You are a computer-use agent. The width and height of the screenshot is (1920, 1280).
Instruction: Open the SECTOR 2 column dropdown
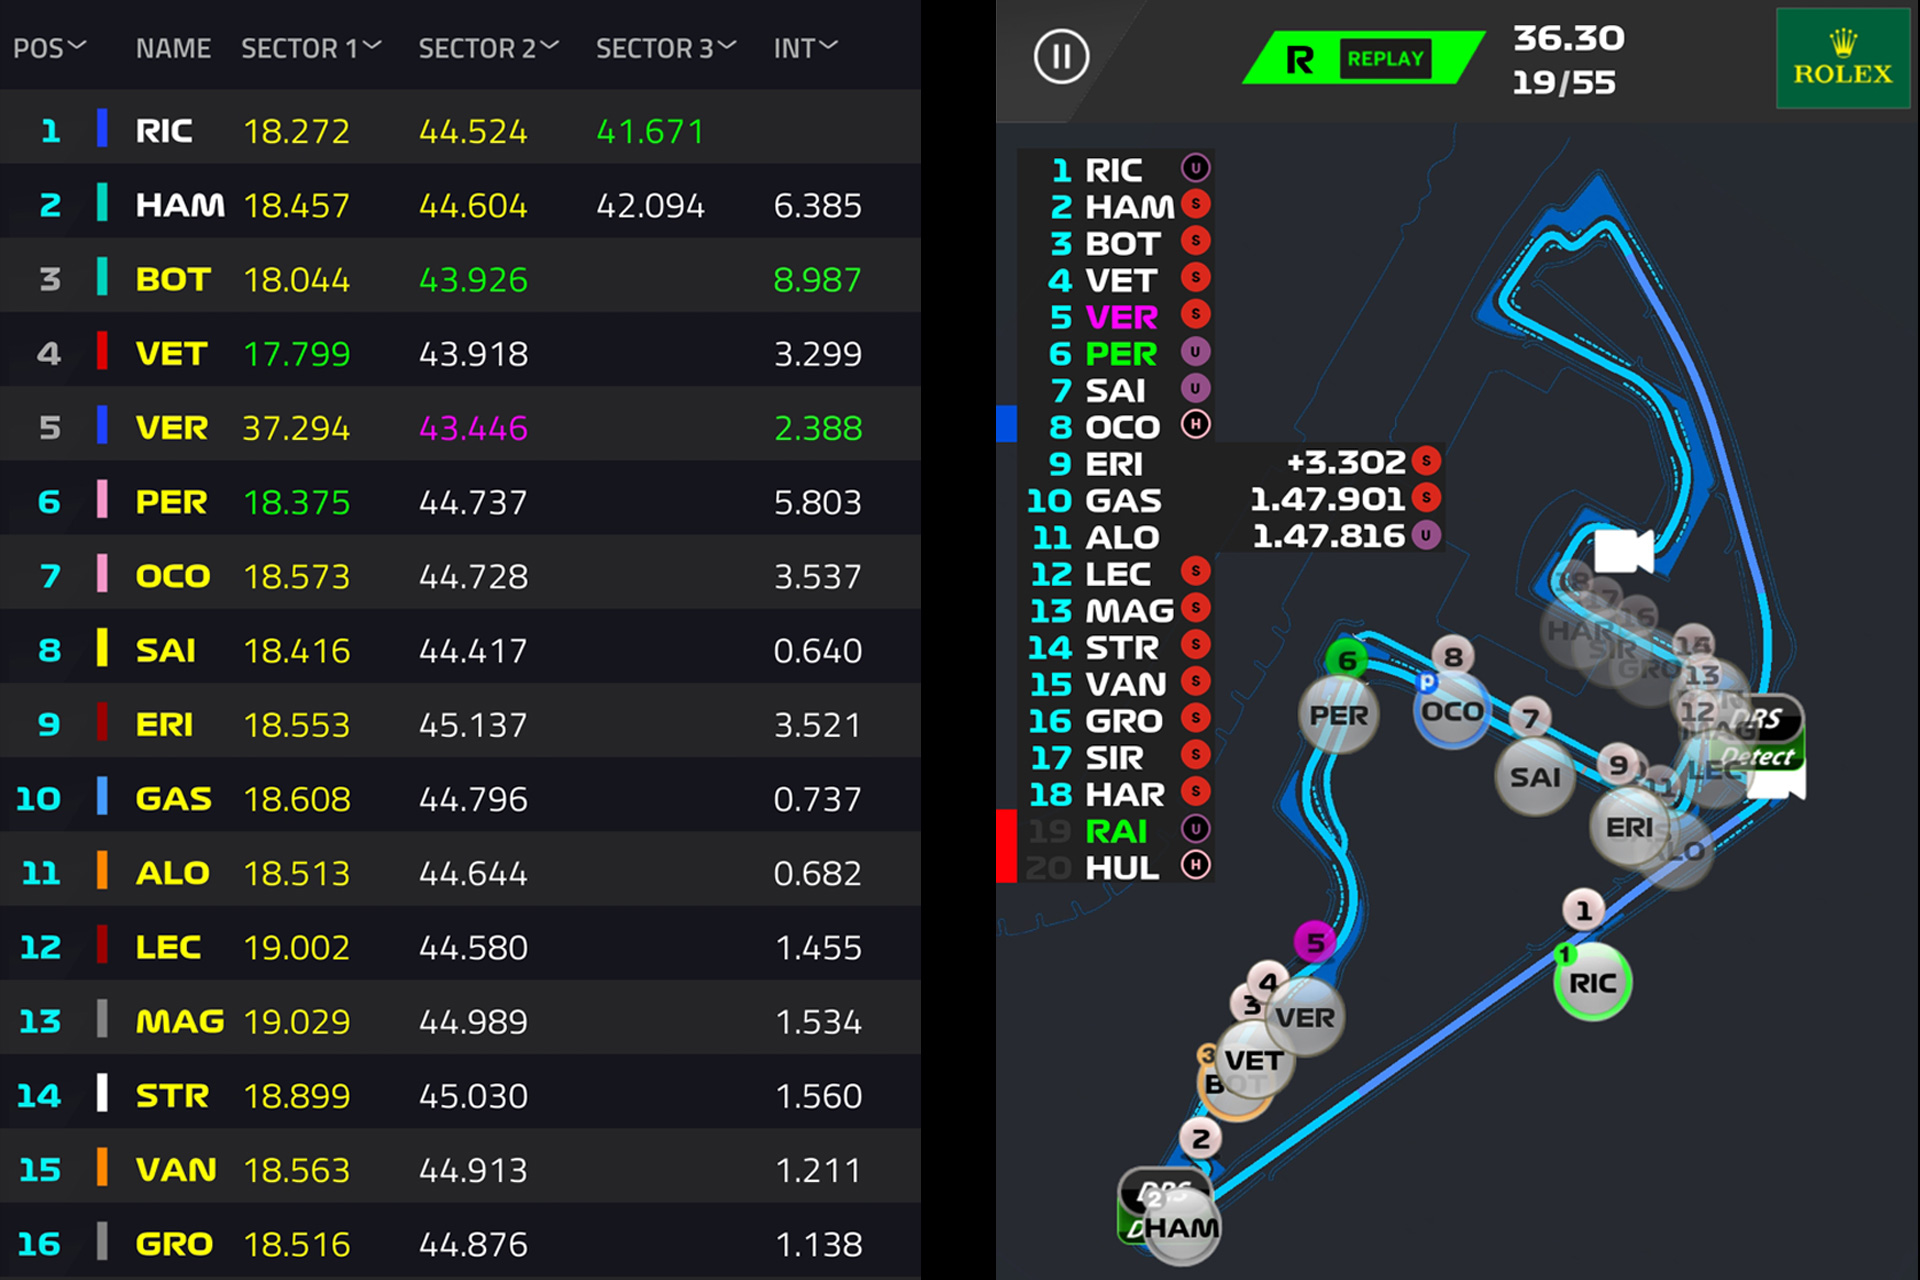pos(488,47)
